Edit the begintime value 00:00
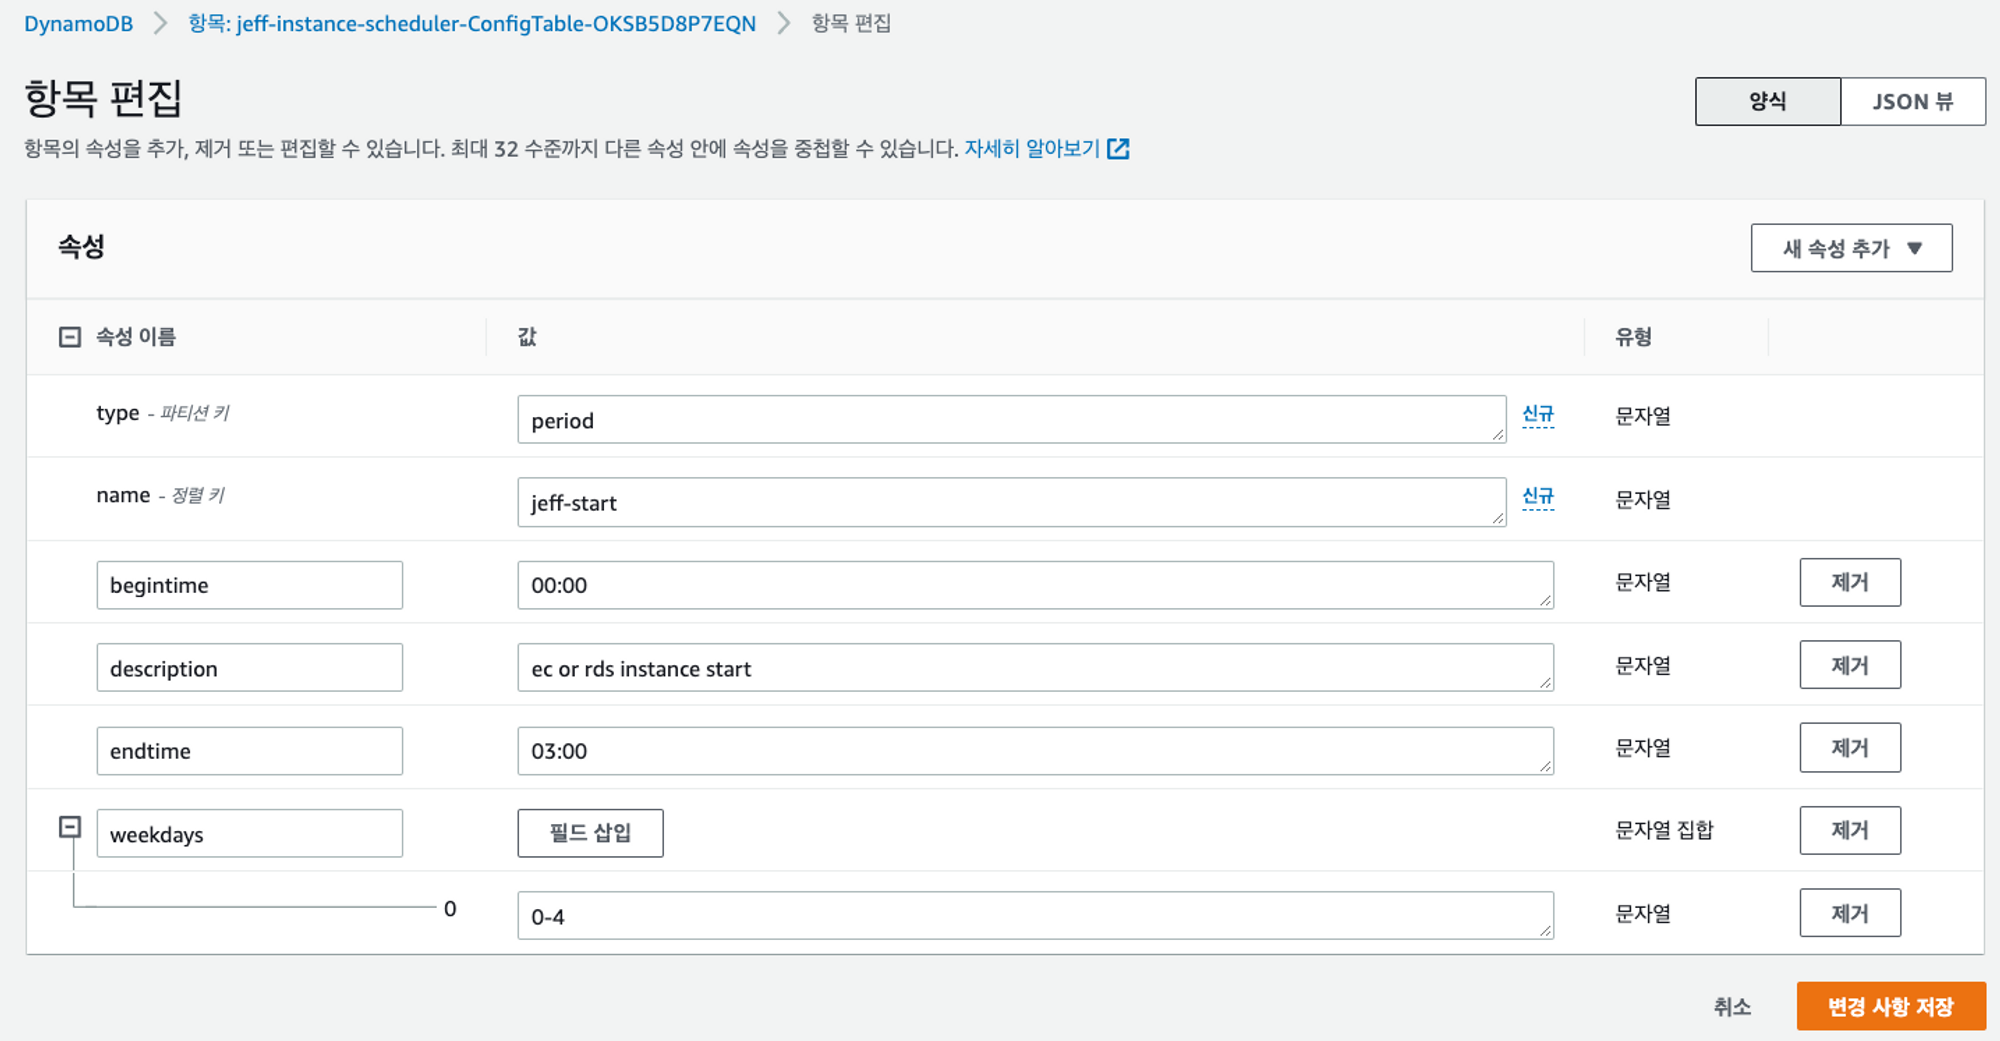This screenshot has height=1041, width=2000. click(1035, 585)
